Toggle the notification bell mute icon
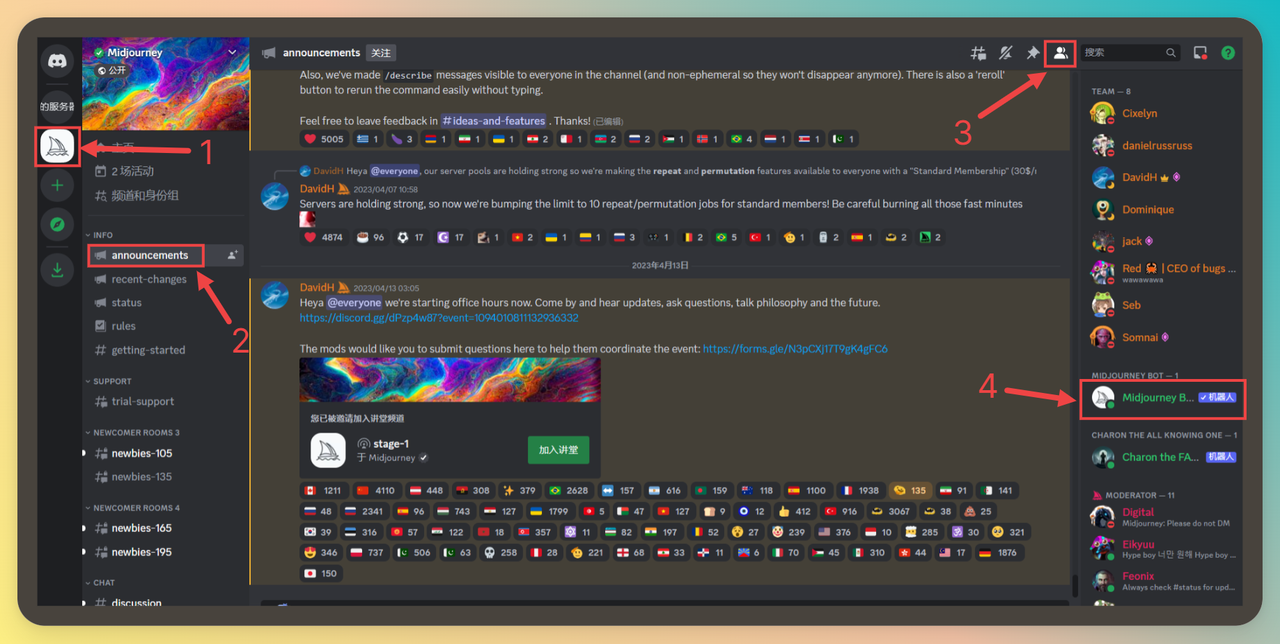 (x=1006, y=53)
